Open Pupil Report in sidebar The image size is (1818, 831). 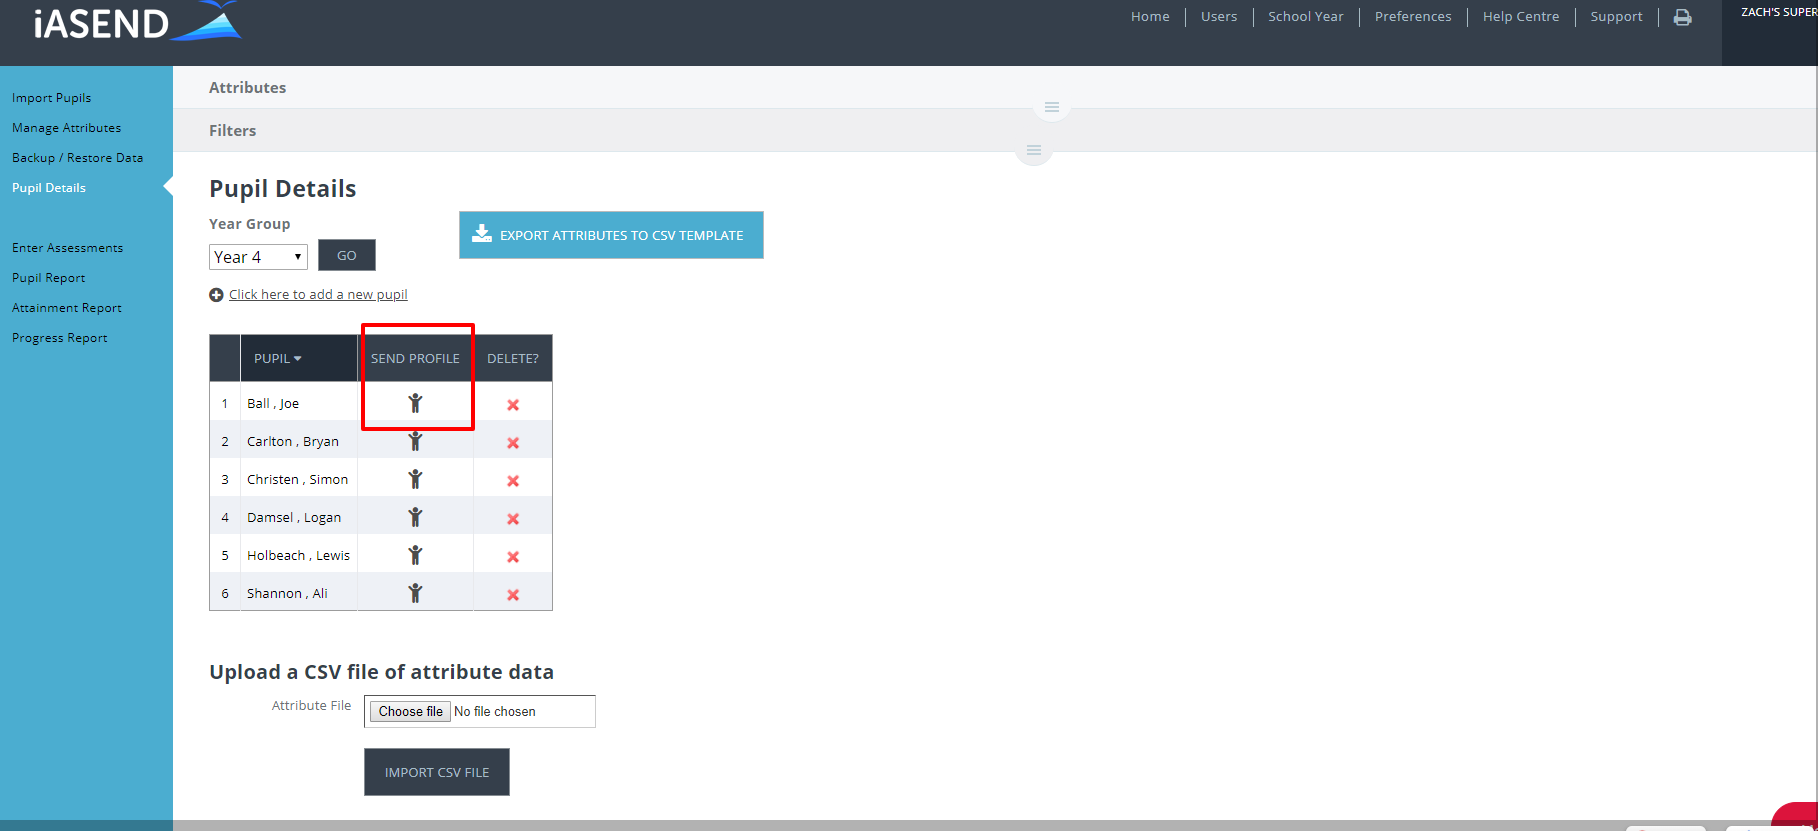pos(49,278)
